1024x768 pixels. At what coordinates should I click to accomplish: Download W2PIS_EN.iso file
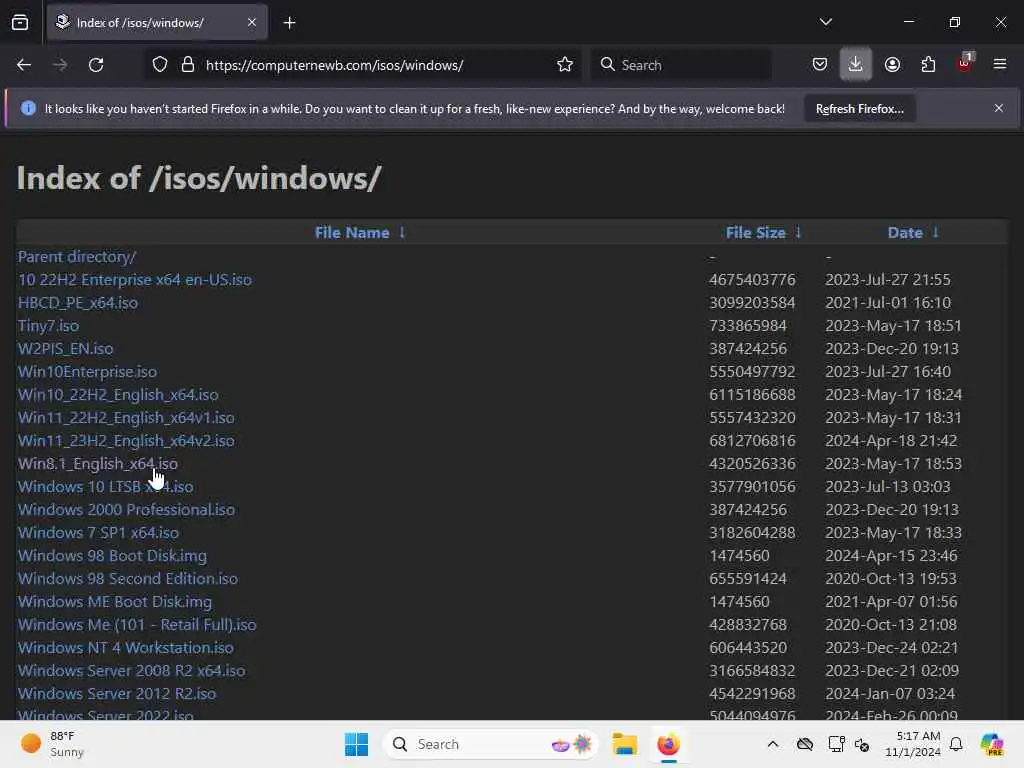[x=65, y=348]
